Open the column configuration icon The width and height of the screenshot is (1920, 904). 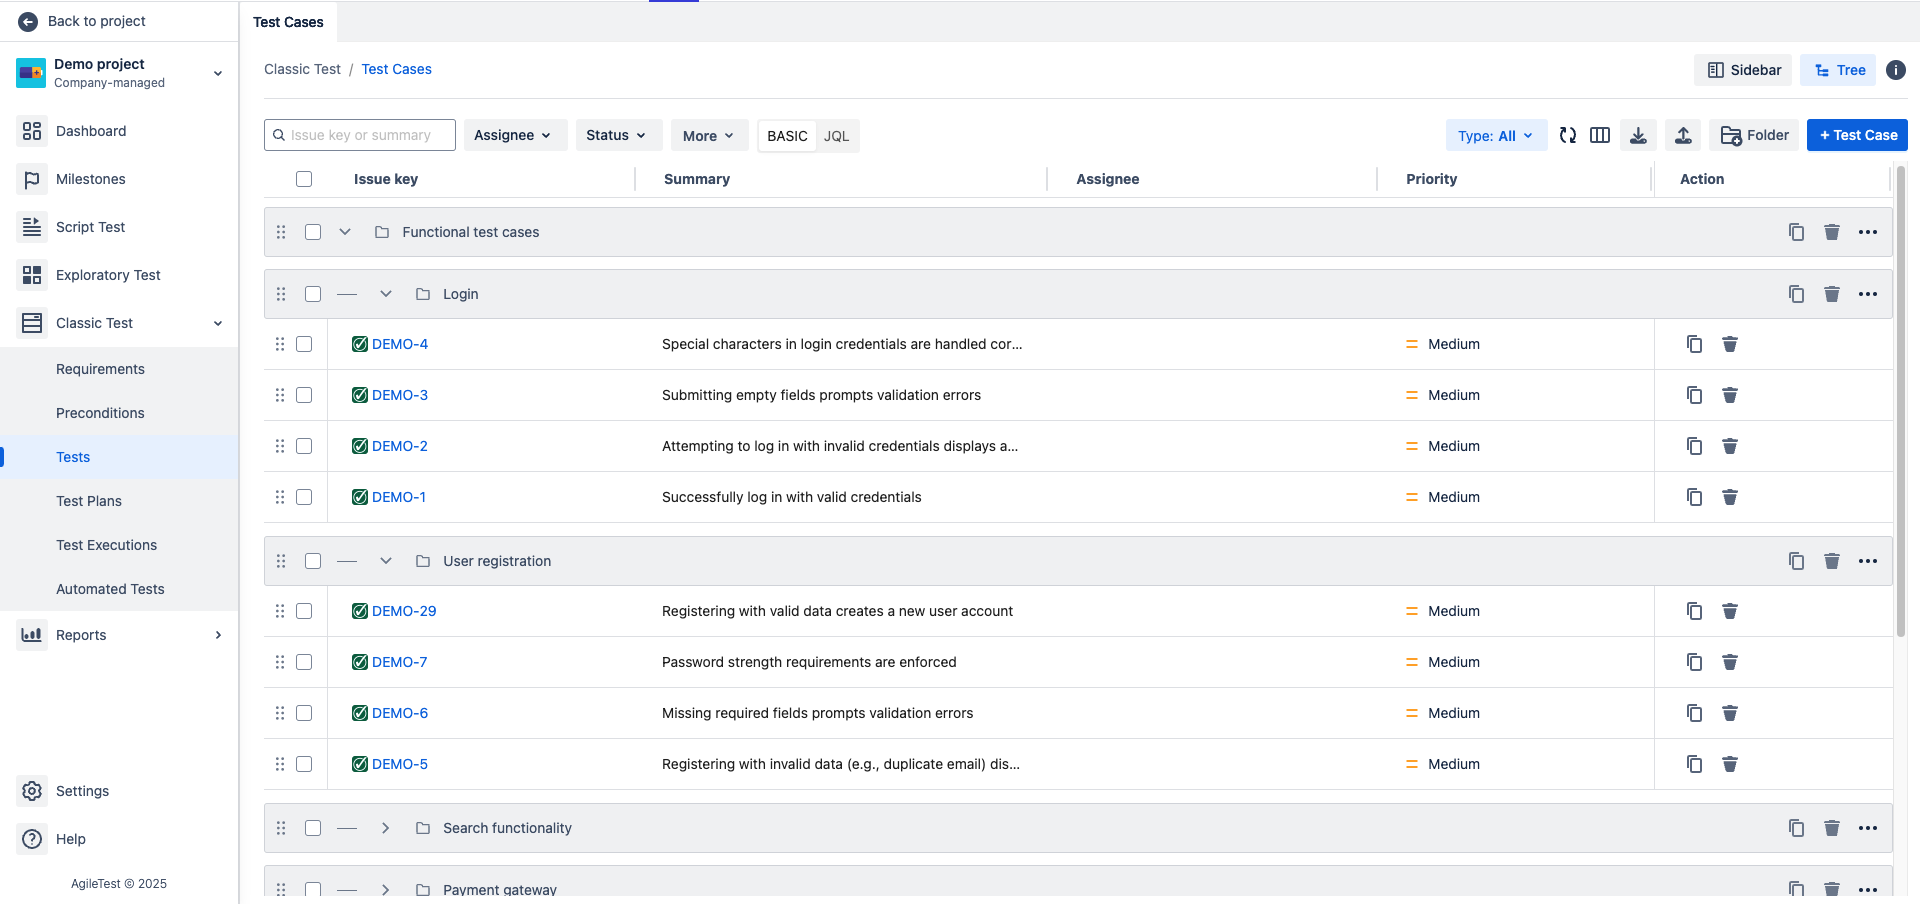1600,135
